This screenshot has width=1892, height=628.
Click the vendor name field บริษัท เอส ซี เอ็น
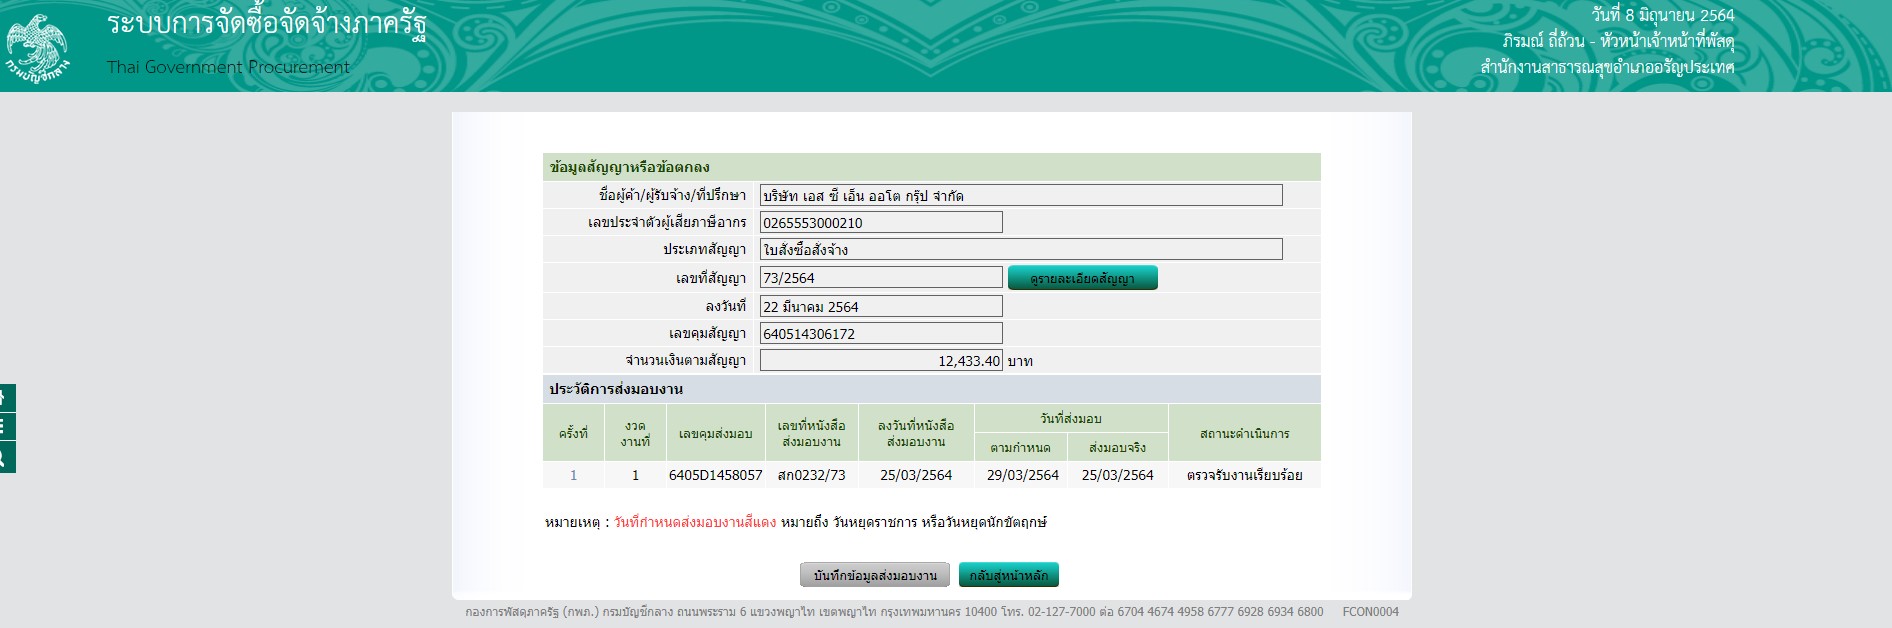[1020, 195]
